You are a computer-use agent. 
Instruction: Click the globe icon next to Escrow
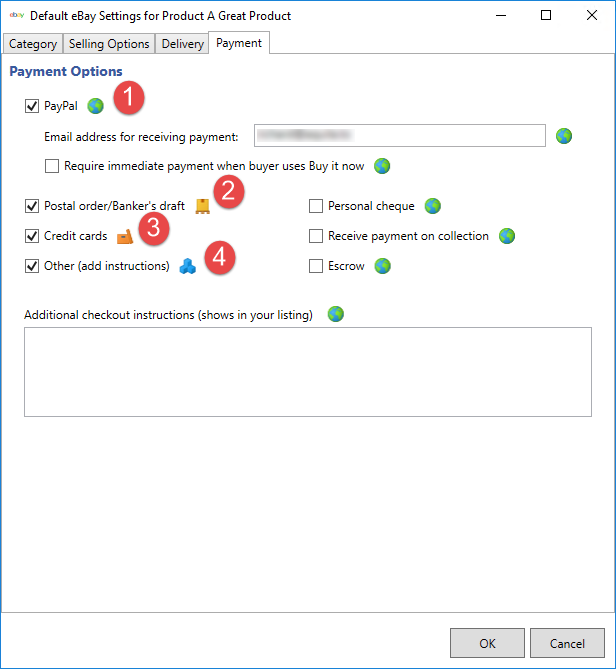pyautogui.click(x=382, y=266)
